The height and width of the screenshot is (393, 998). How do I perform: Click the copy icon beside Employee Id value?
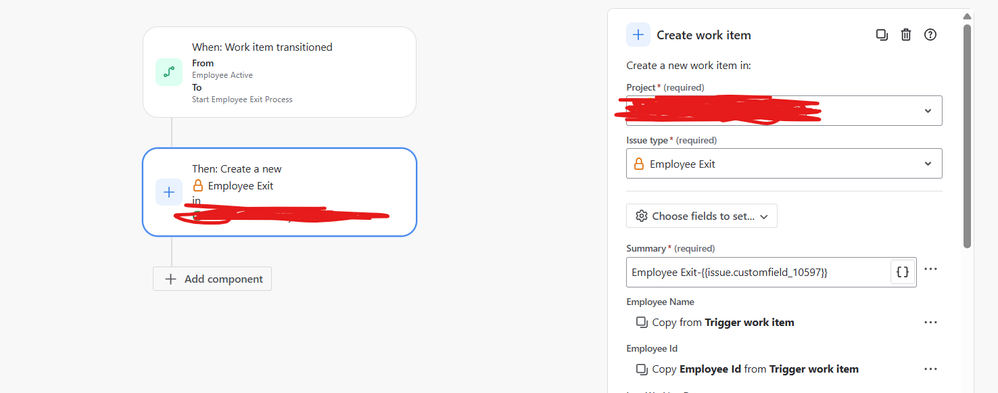click(642, 369)
